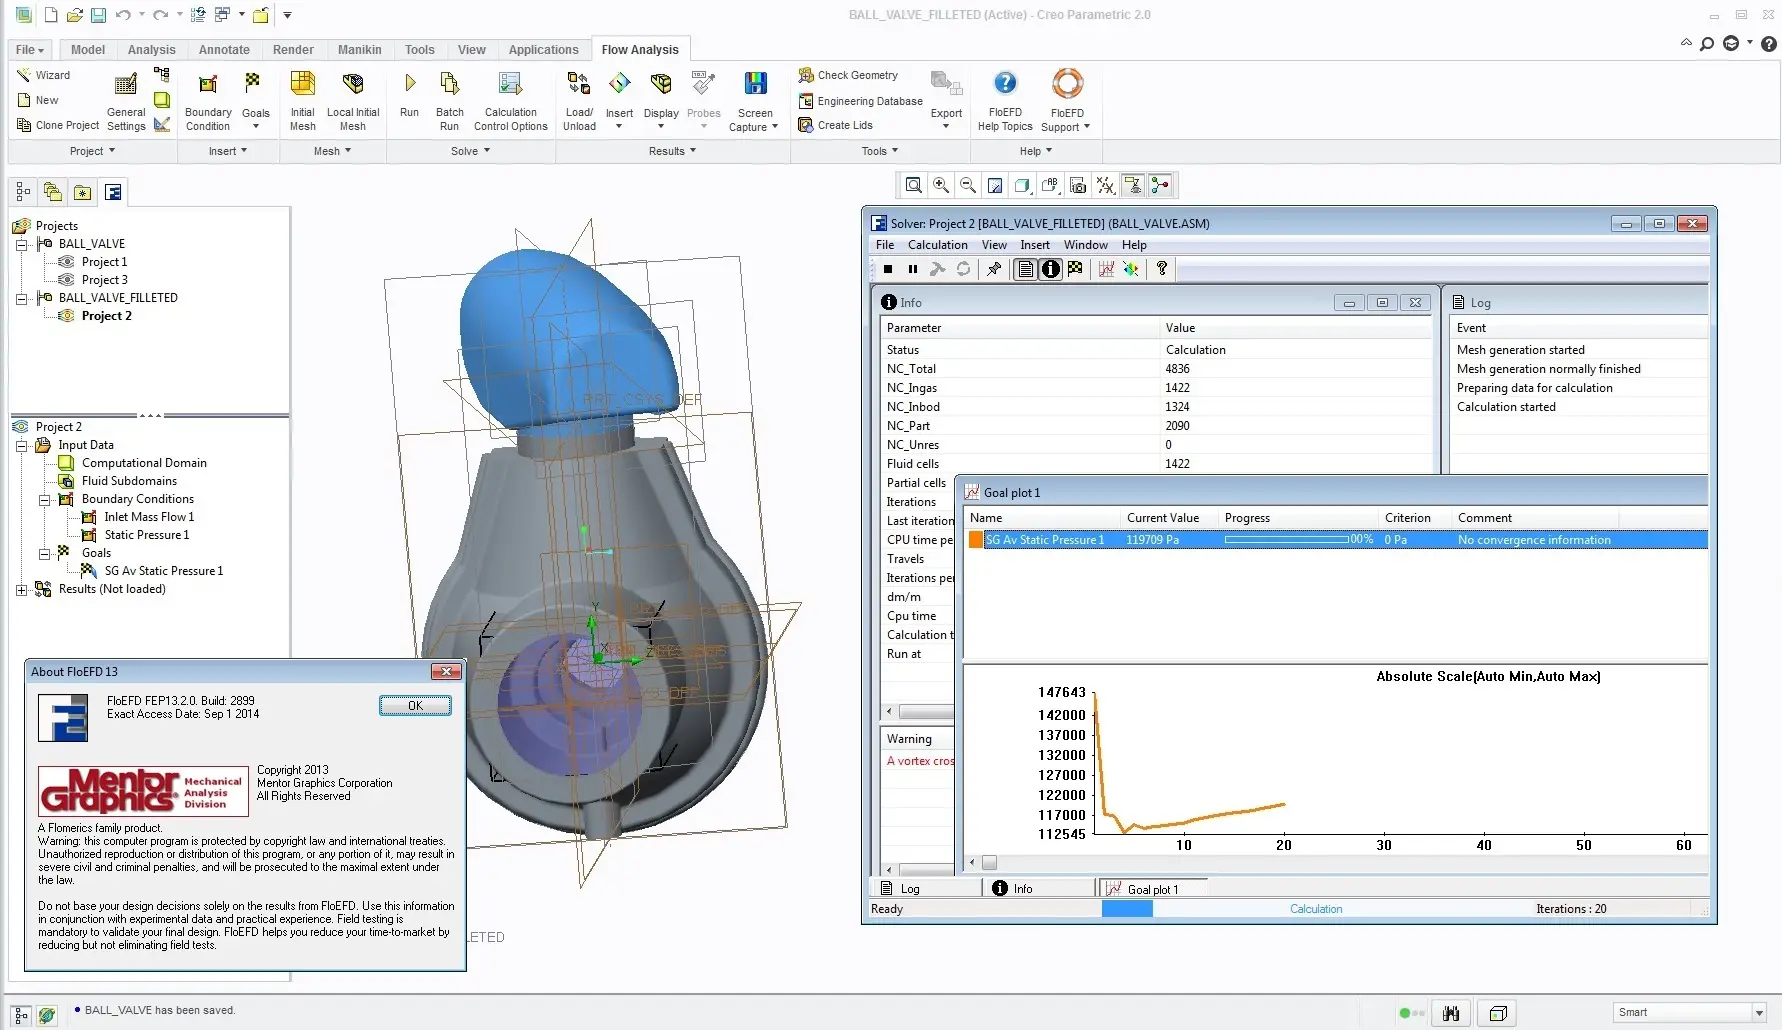The height and width of the screenshot is (1030, 1782).
Task: Click the pin icon in solver toolbar
Action: click(994, 269)
